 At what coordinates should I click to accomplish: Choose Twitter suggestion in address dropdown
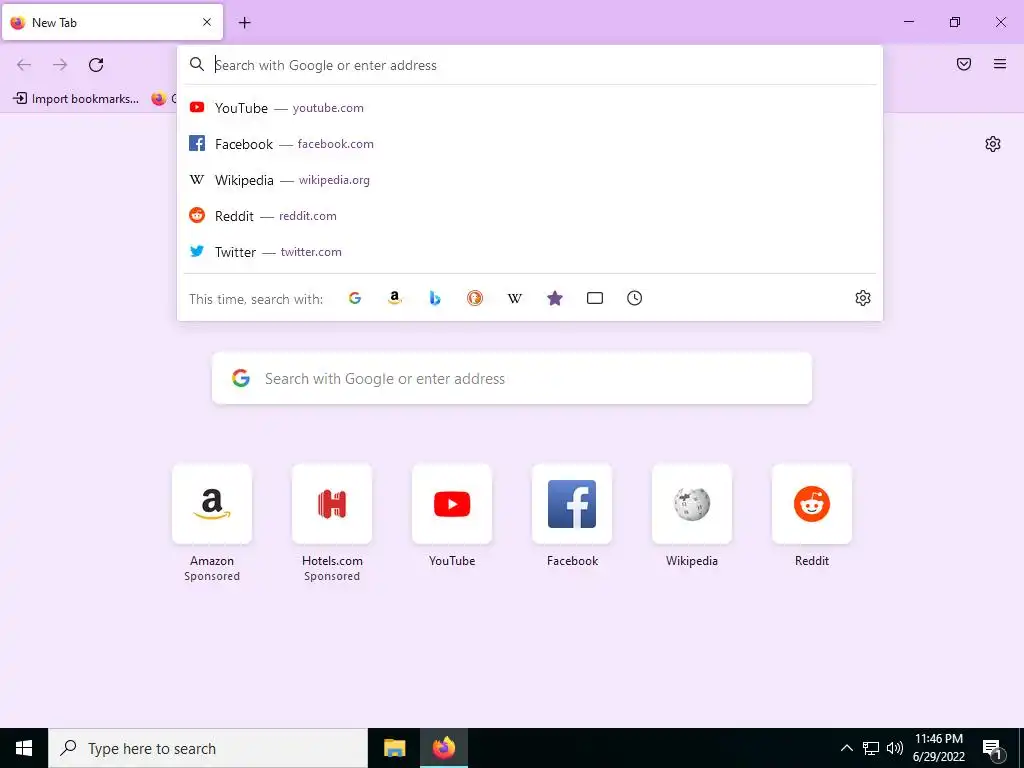[530, 251]
